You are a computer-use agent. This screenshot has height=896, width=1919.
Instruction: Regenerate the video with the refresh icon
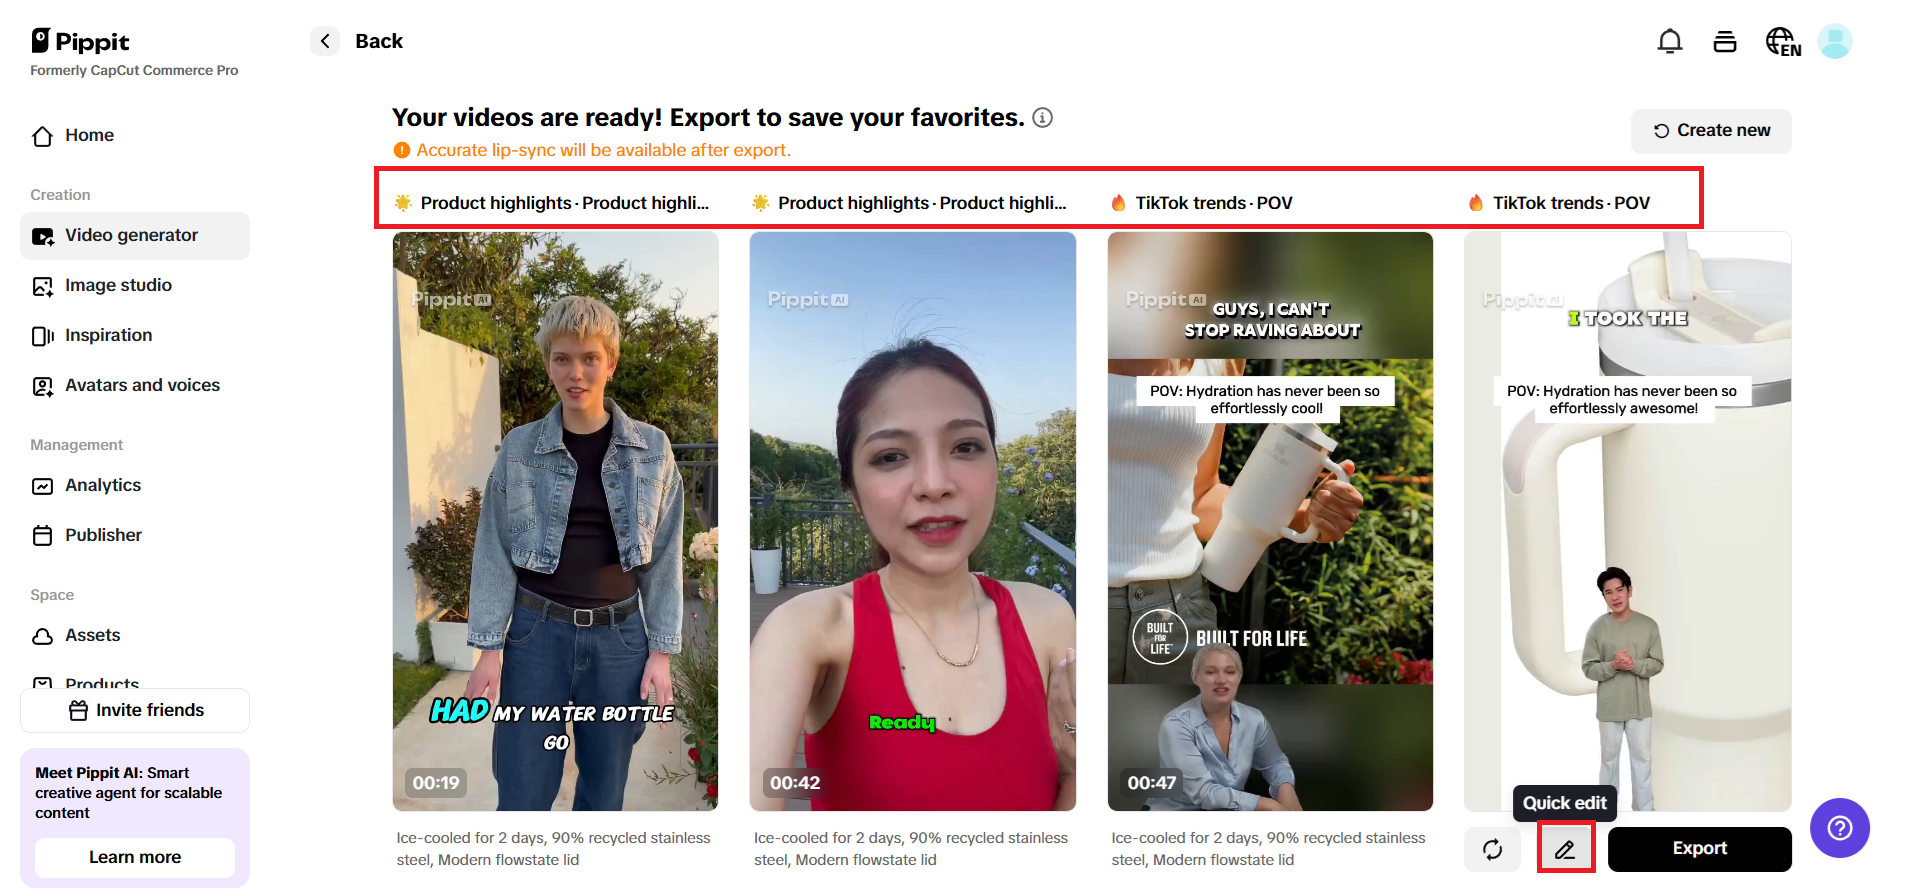(1492, 849)
